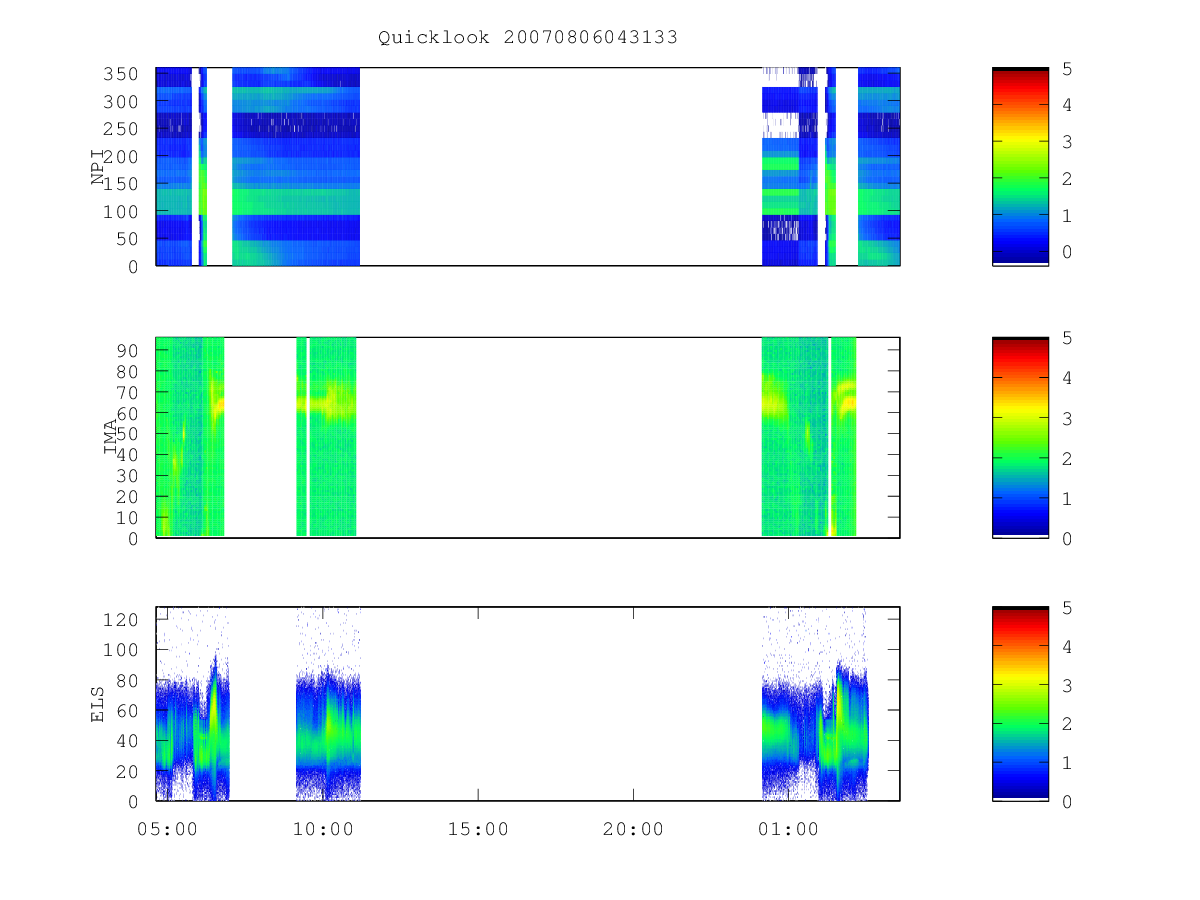Click inside the NPI spectrogram plot area
Viewport: 1200px width, 900px height.
[x=528, y=167]
